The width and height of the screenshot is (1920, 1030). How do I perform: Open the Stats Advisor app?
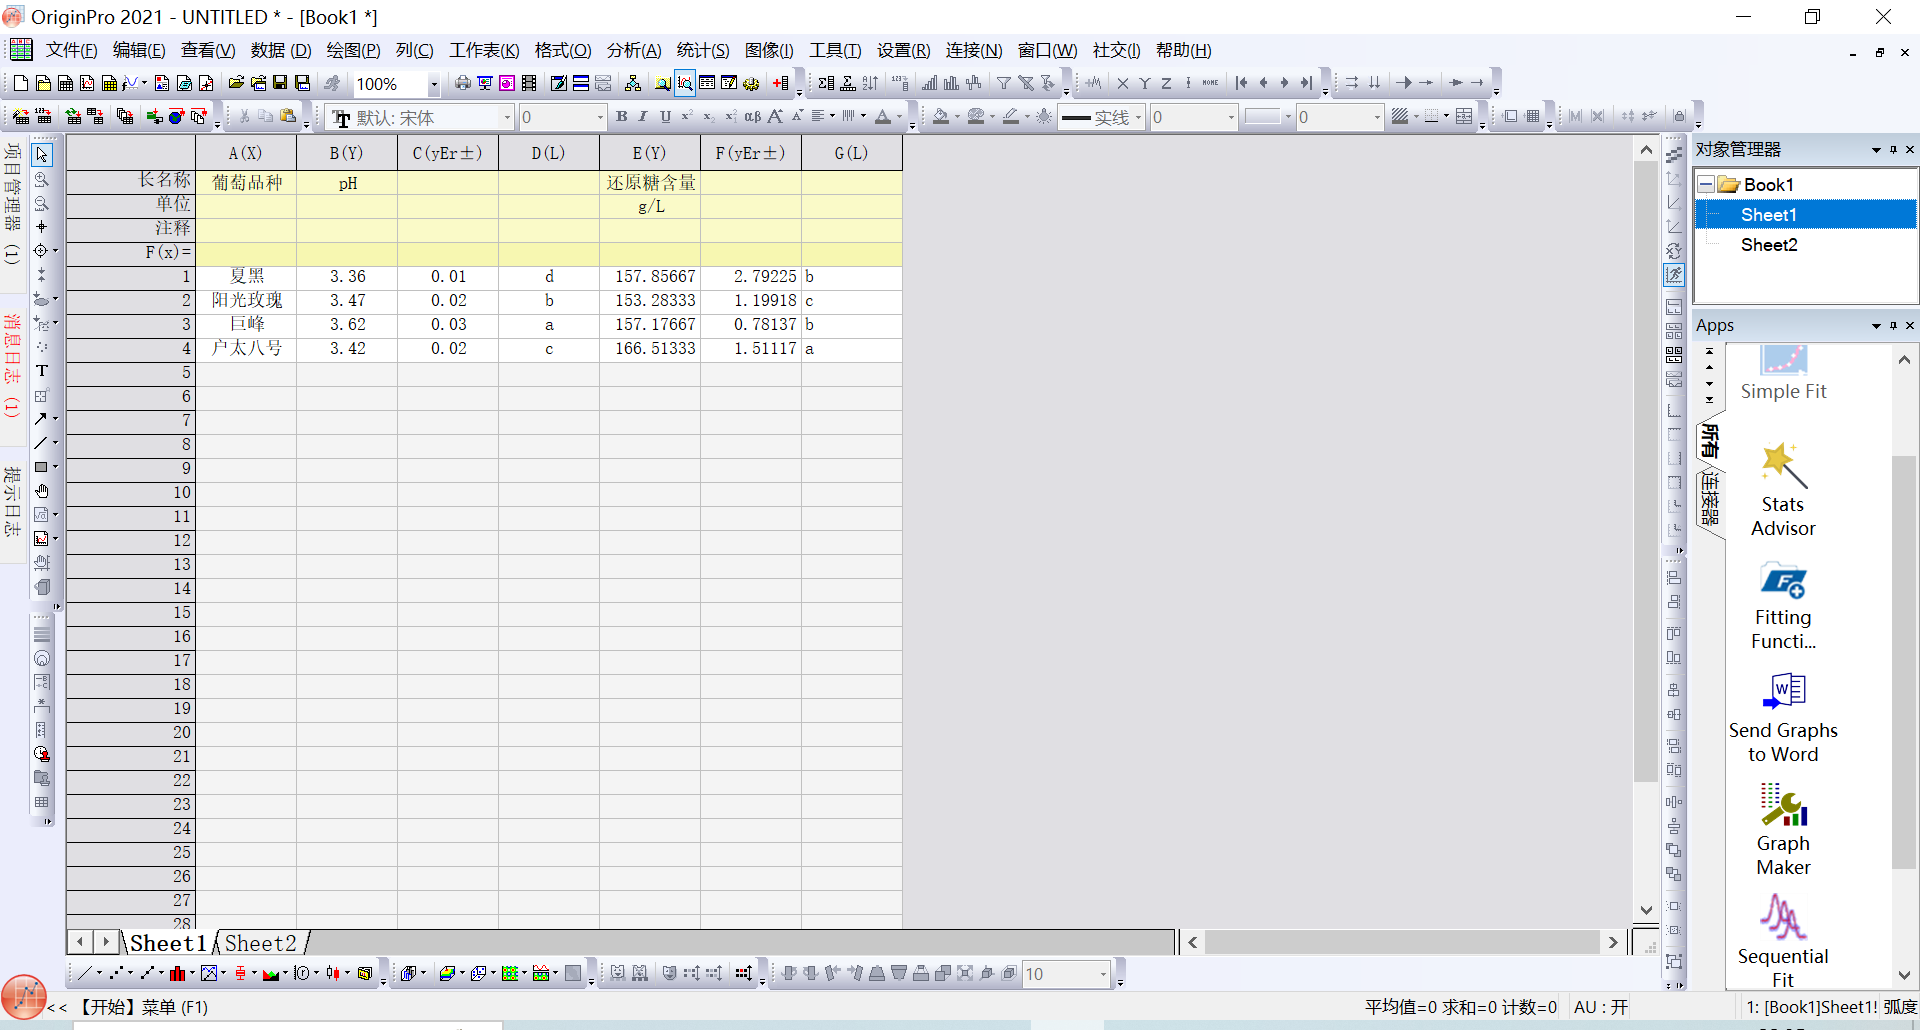[1783, 490]
